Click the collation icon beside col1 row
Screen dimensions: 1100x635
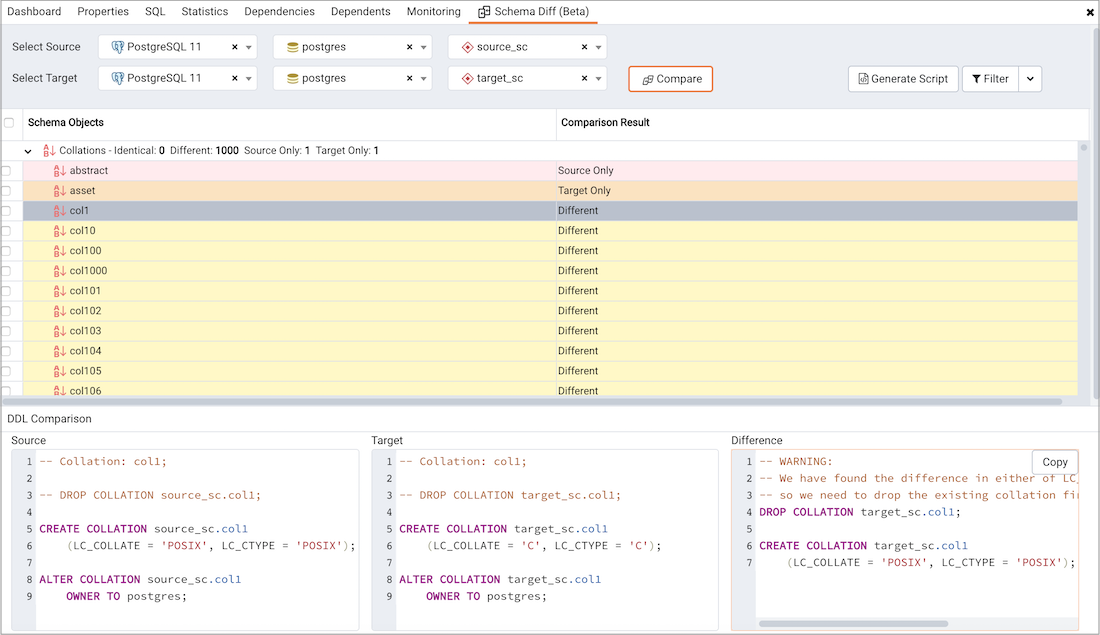[x=60, y=210]
